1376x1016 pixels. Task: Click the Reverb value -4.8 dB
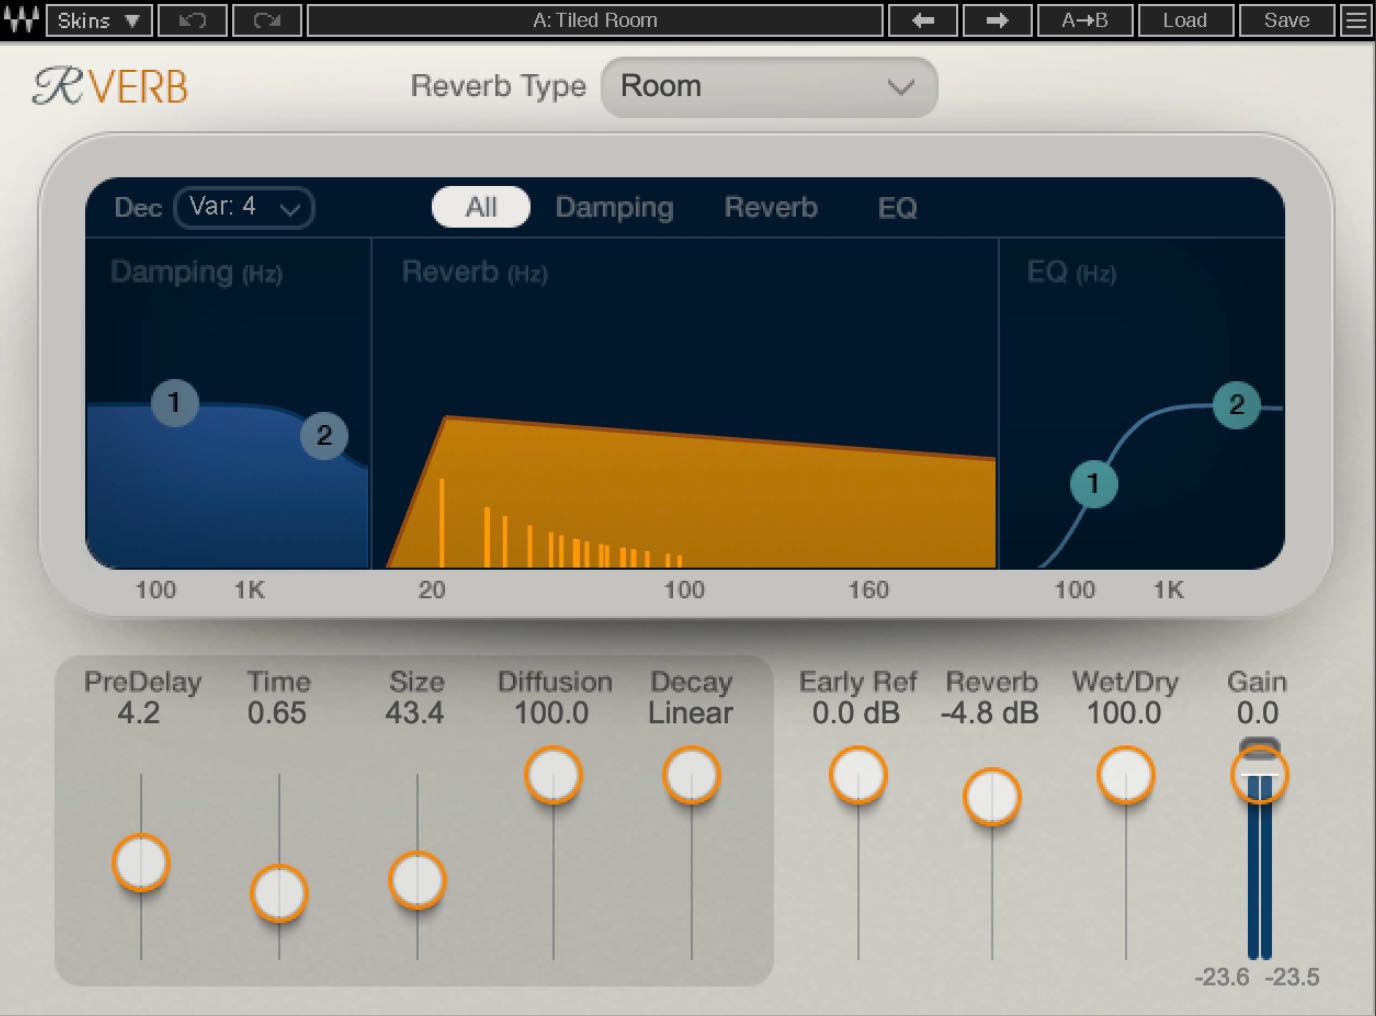990,713
